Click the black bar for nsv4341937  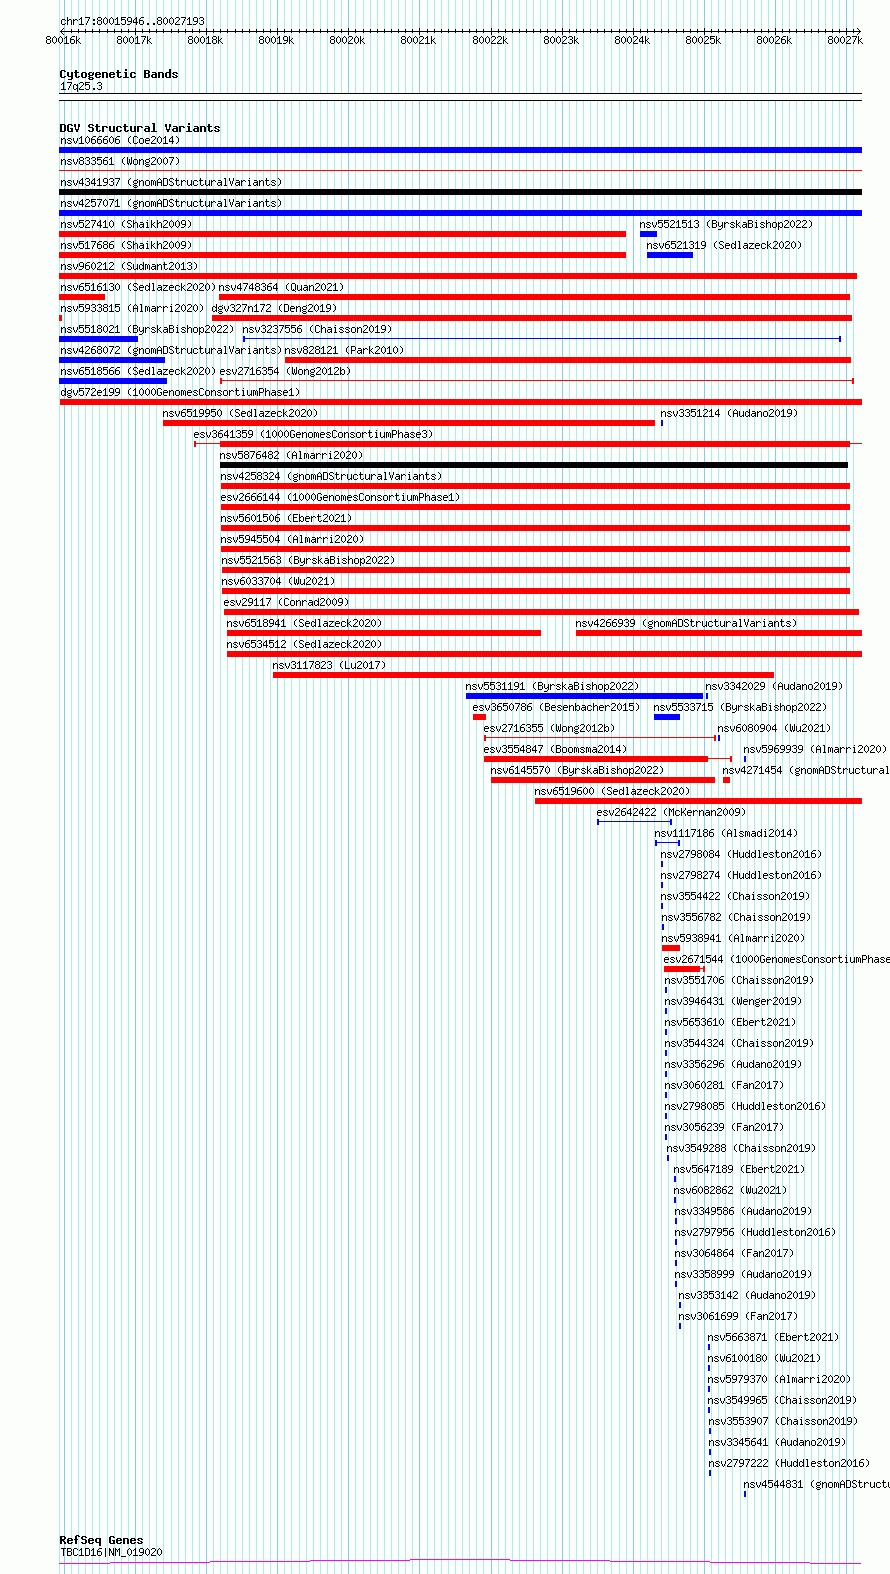pyautogui.click(x=460, y=192)
